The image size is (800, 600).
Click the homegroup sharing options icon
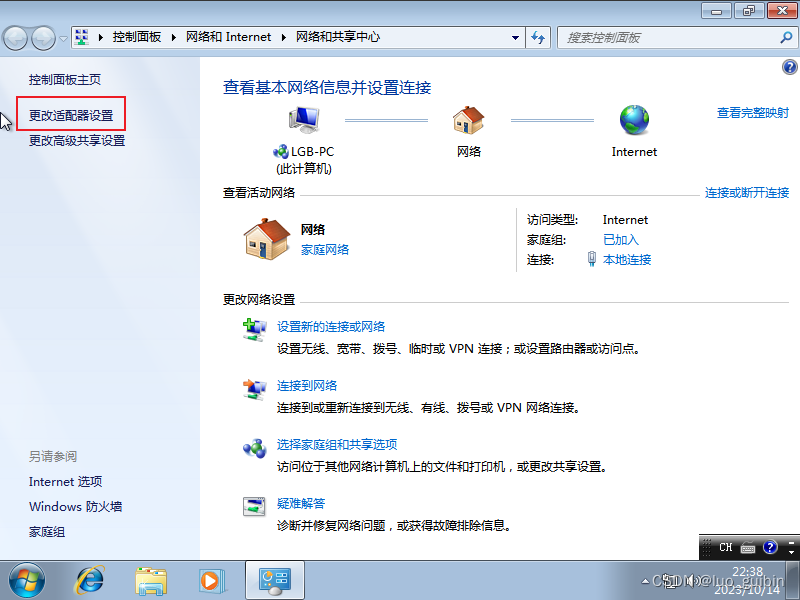pos(254,448)
